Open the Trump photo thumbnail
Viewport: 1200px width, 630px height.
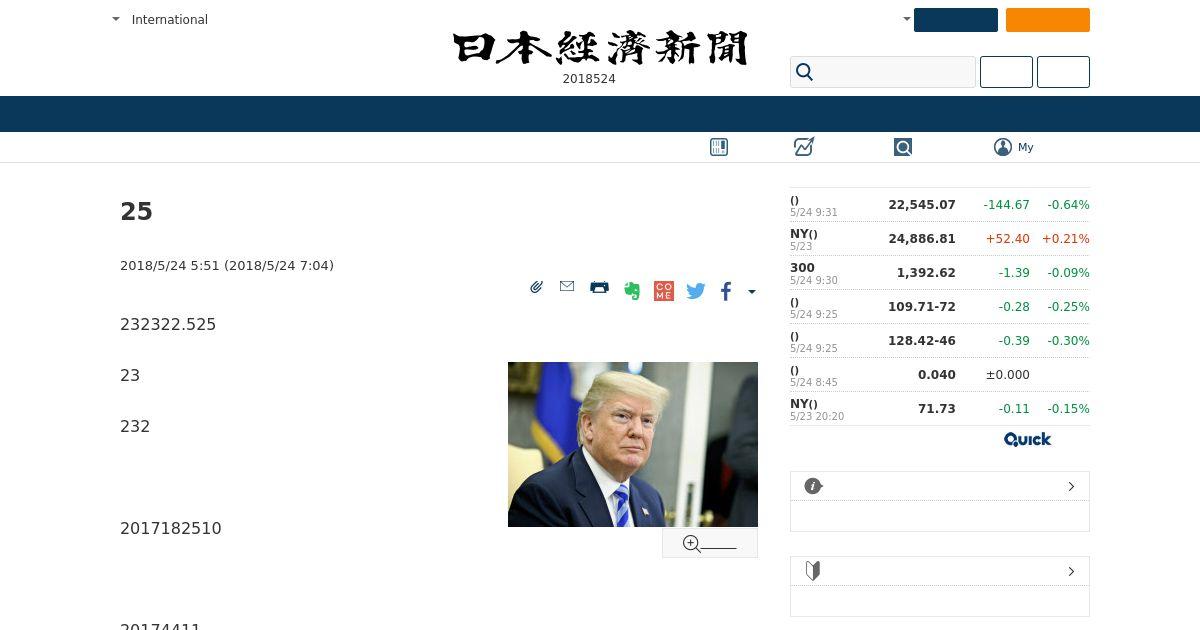point(633,444)
